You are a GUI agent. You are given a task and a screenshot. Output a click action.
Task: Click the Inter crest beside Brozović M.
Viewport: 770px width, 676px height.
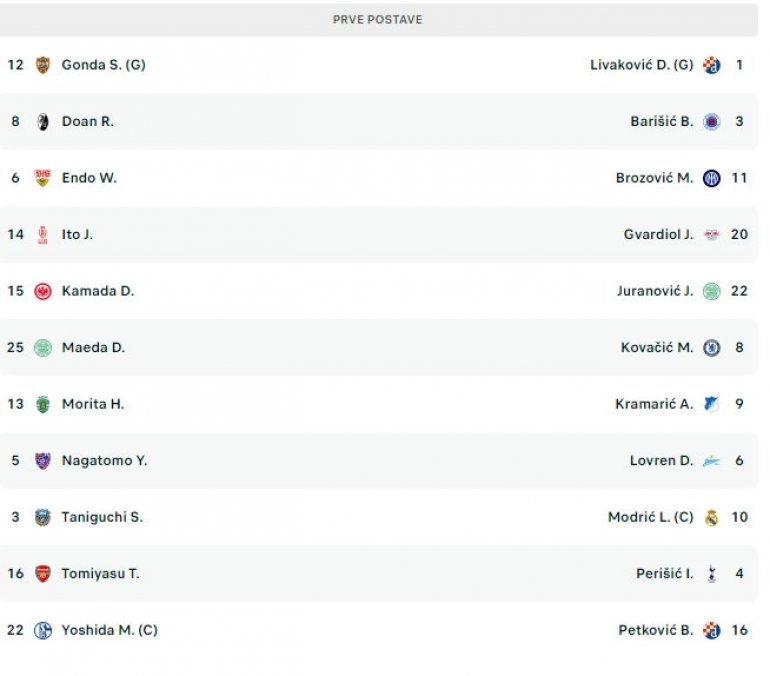pos(711,178)
